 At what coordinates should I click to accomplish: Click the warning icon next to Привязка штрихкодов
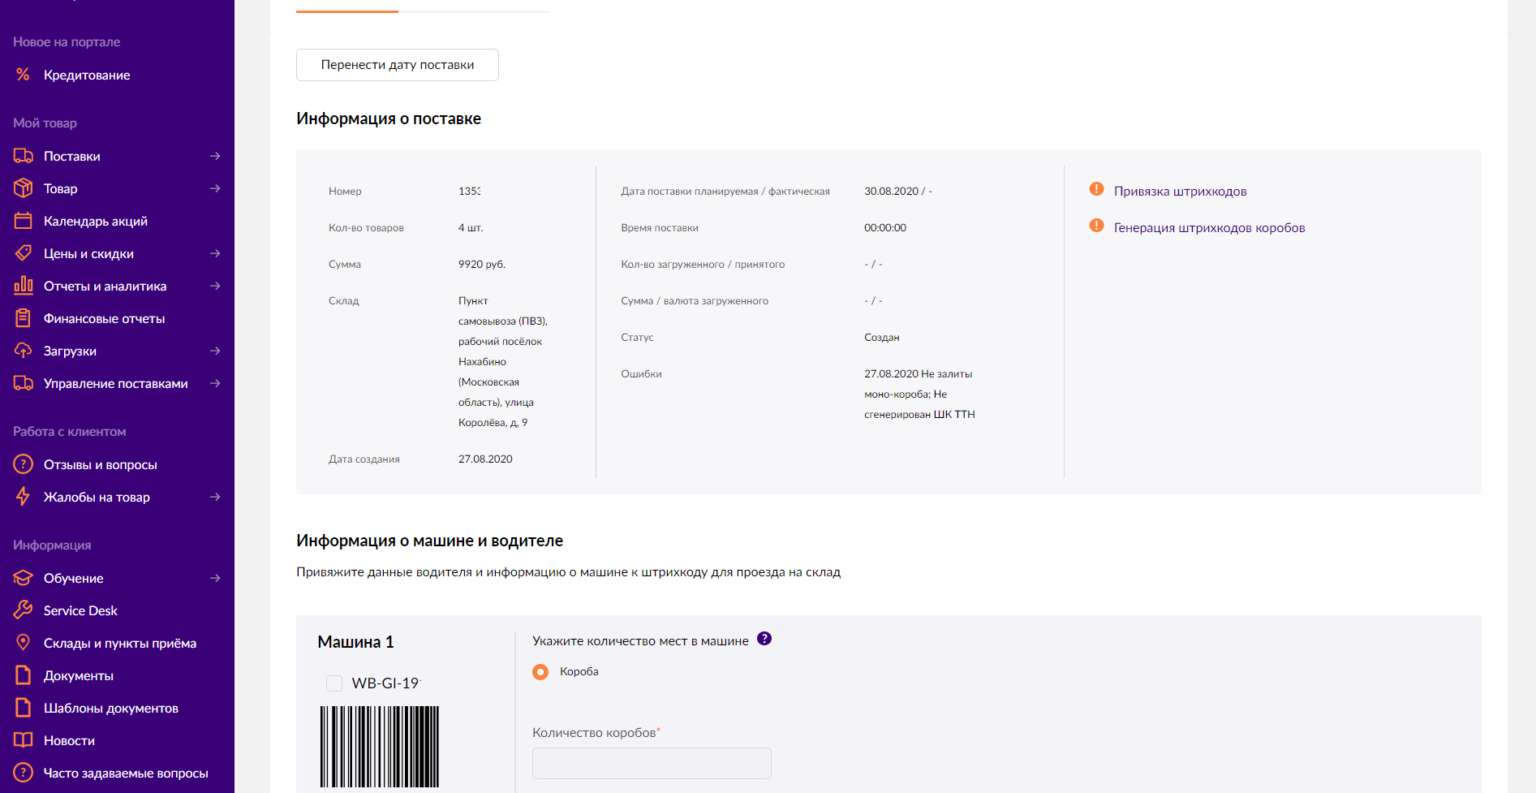click(x=1096, y=189)
